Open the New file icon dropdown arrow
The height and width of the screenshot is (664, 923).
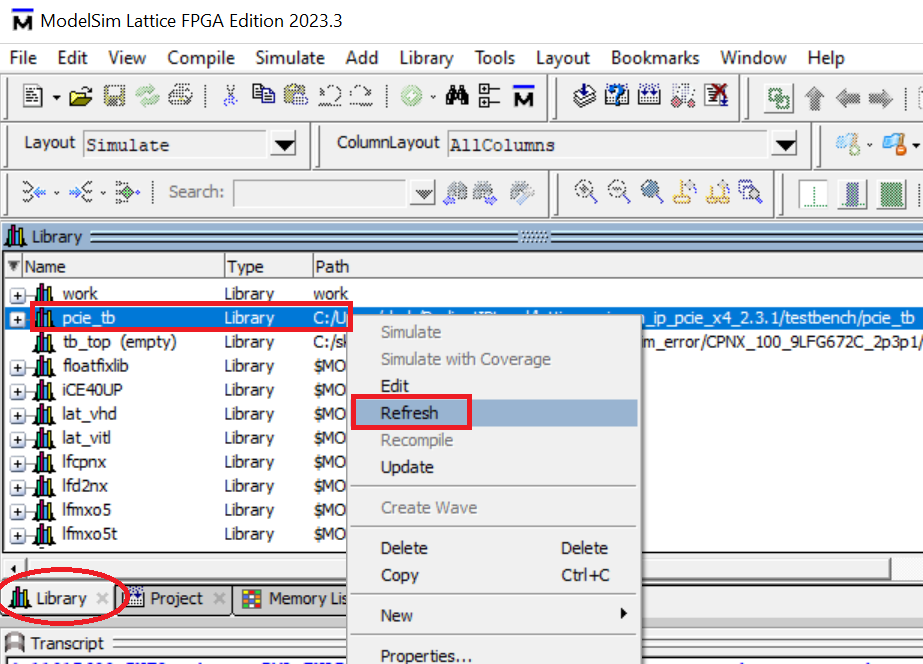(57, 98)
